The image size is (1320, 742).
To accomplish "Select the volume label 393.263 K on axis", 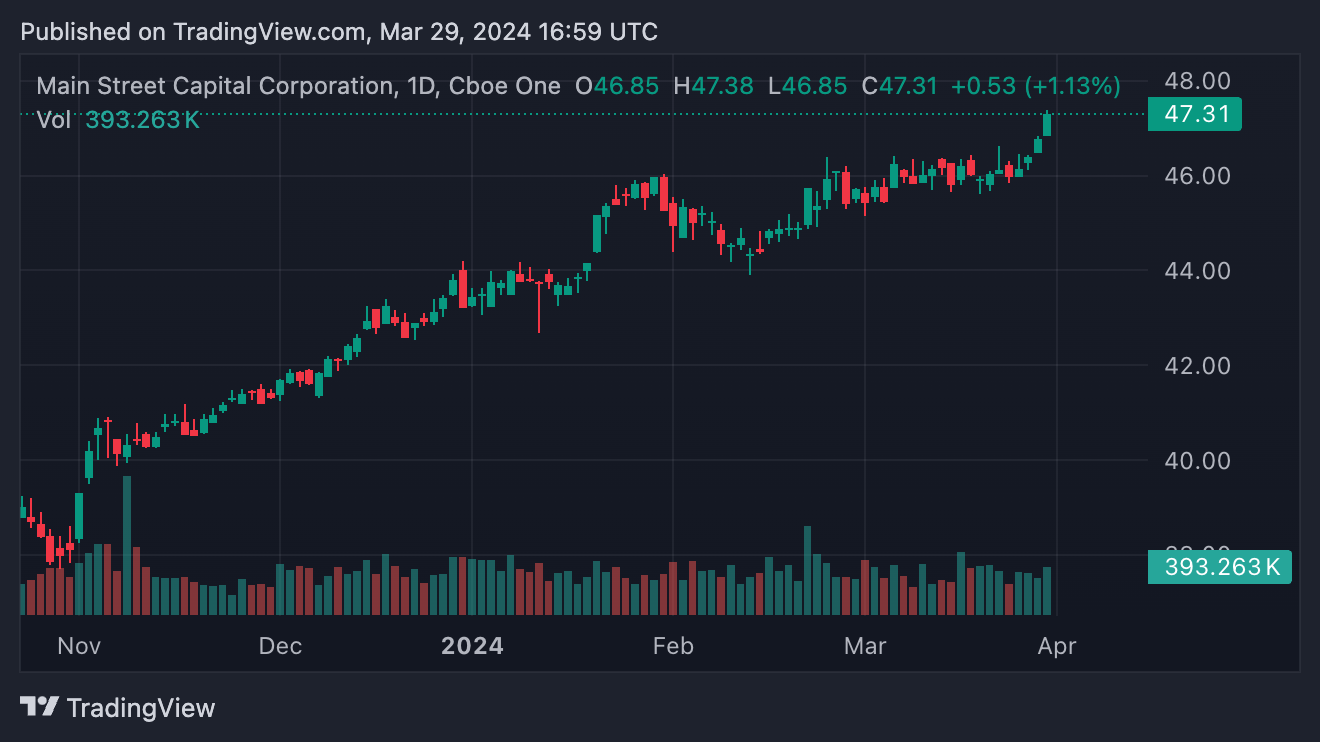I will 1220,567.
